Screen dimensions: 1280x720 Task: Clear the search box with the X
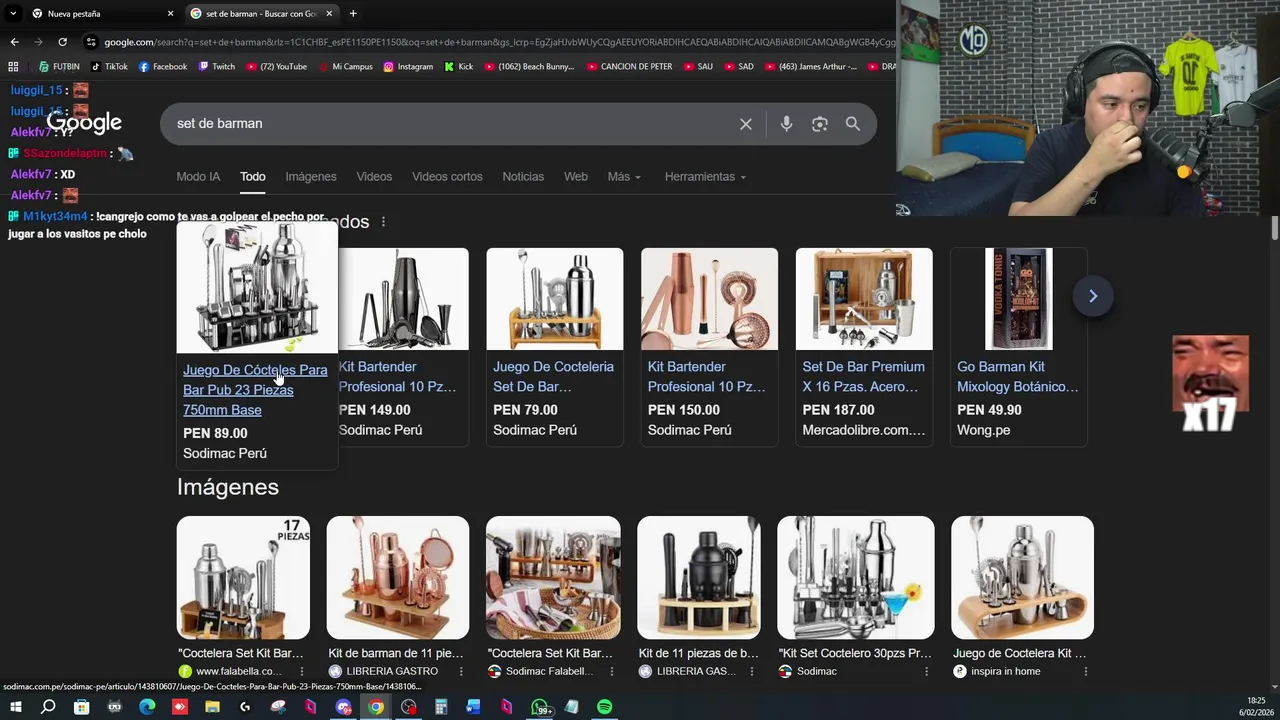point(746,124)
